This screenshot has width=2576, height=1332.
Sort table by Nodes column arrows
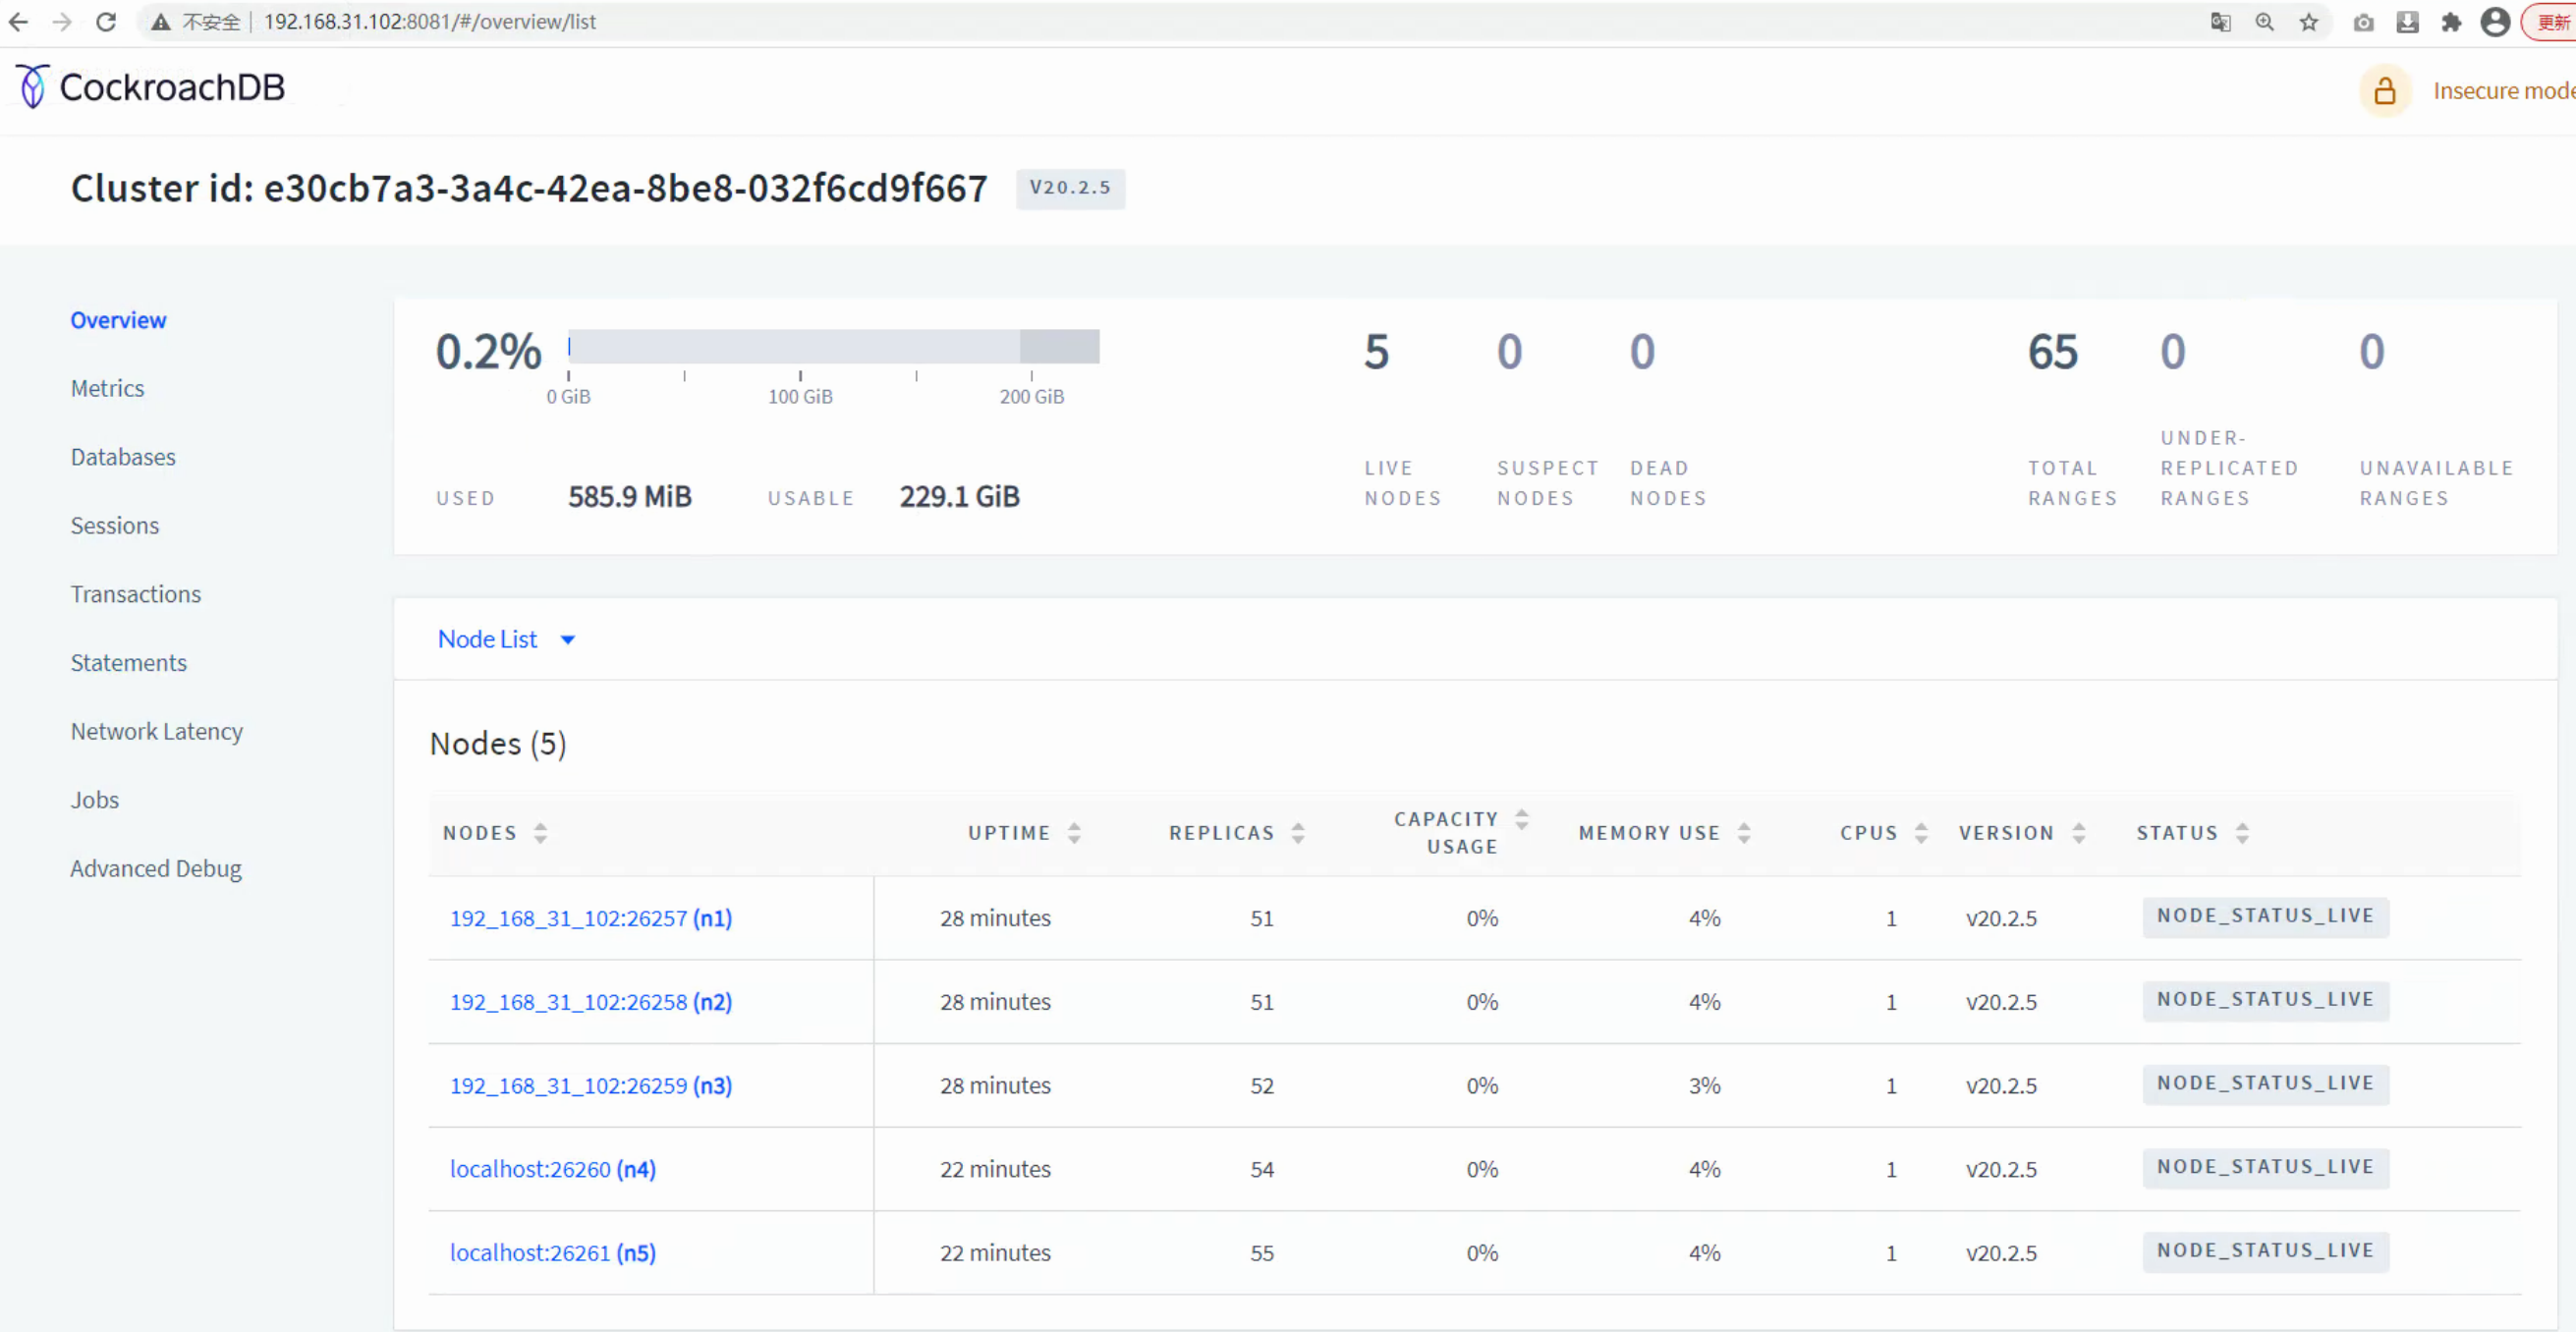(540, 834)
